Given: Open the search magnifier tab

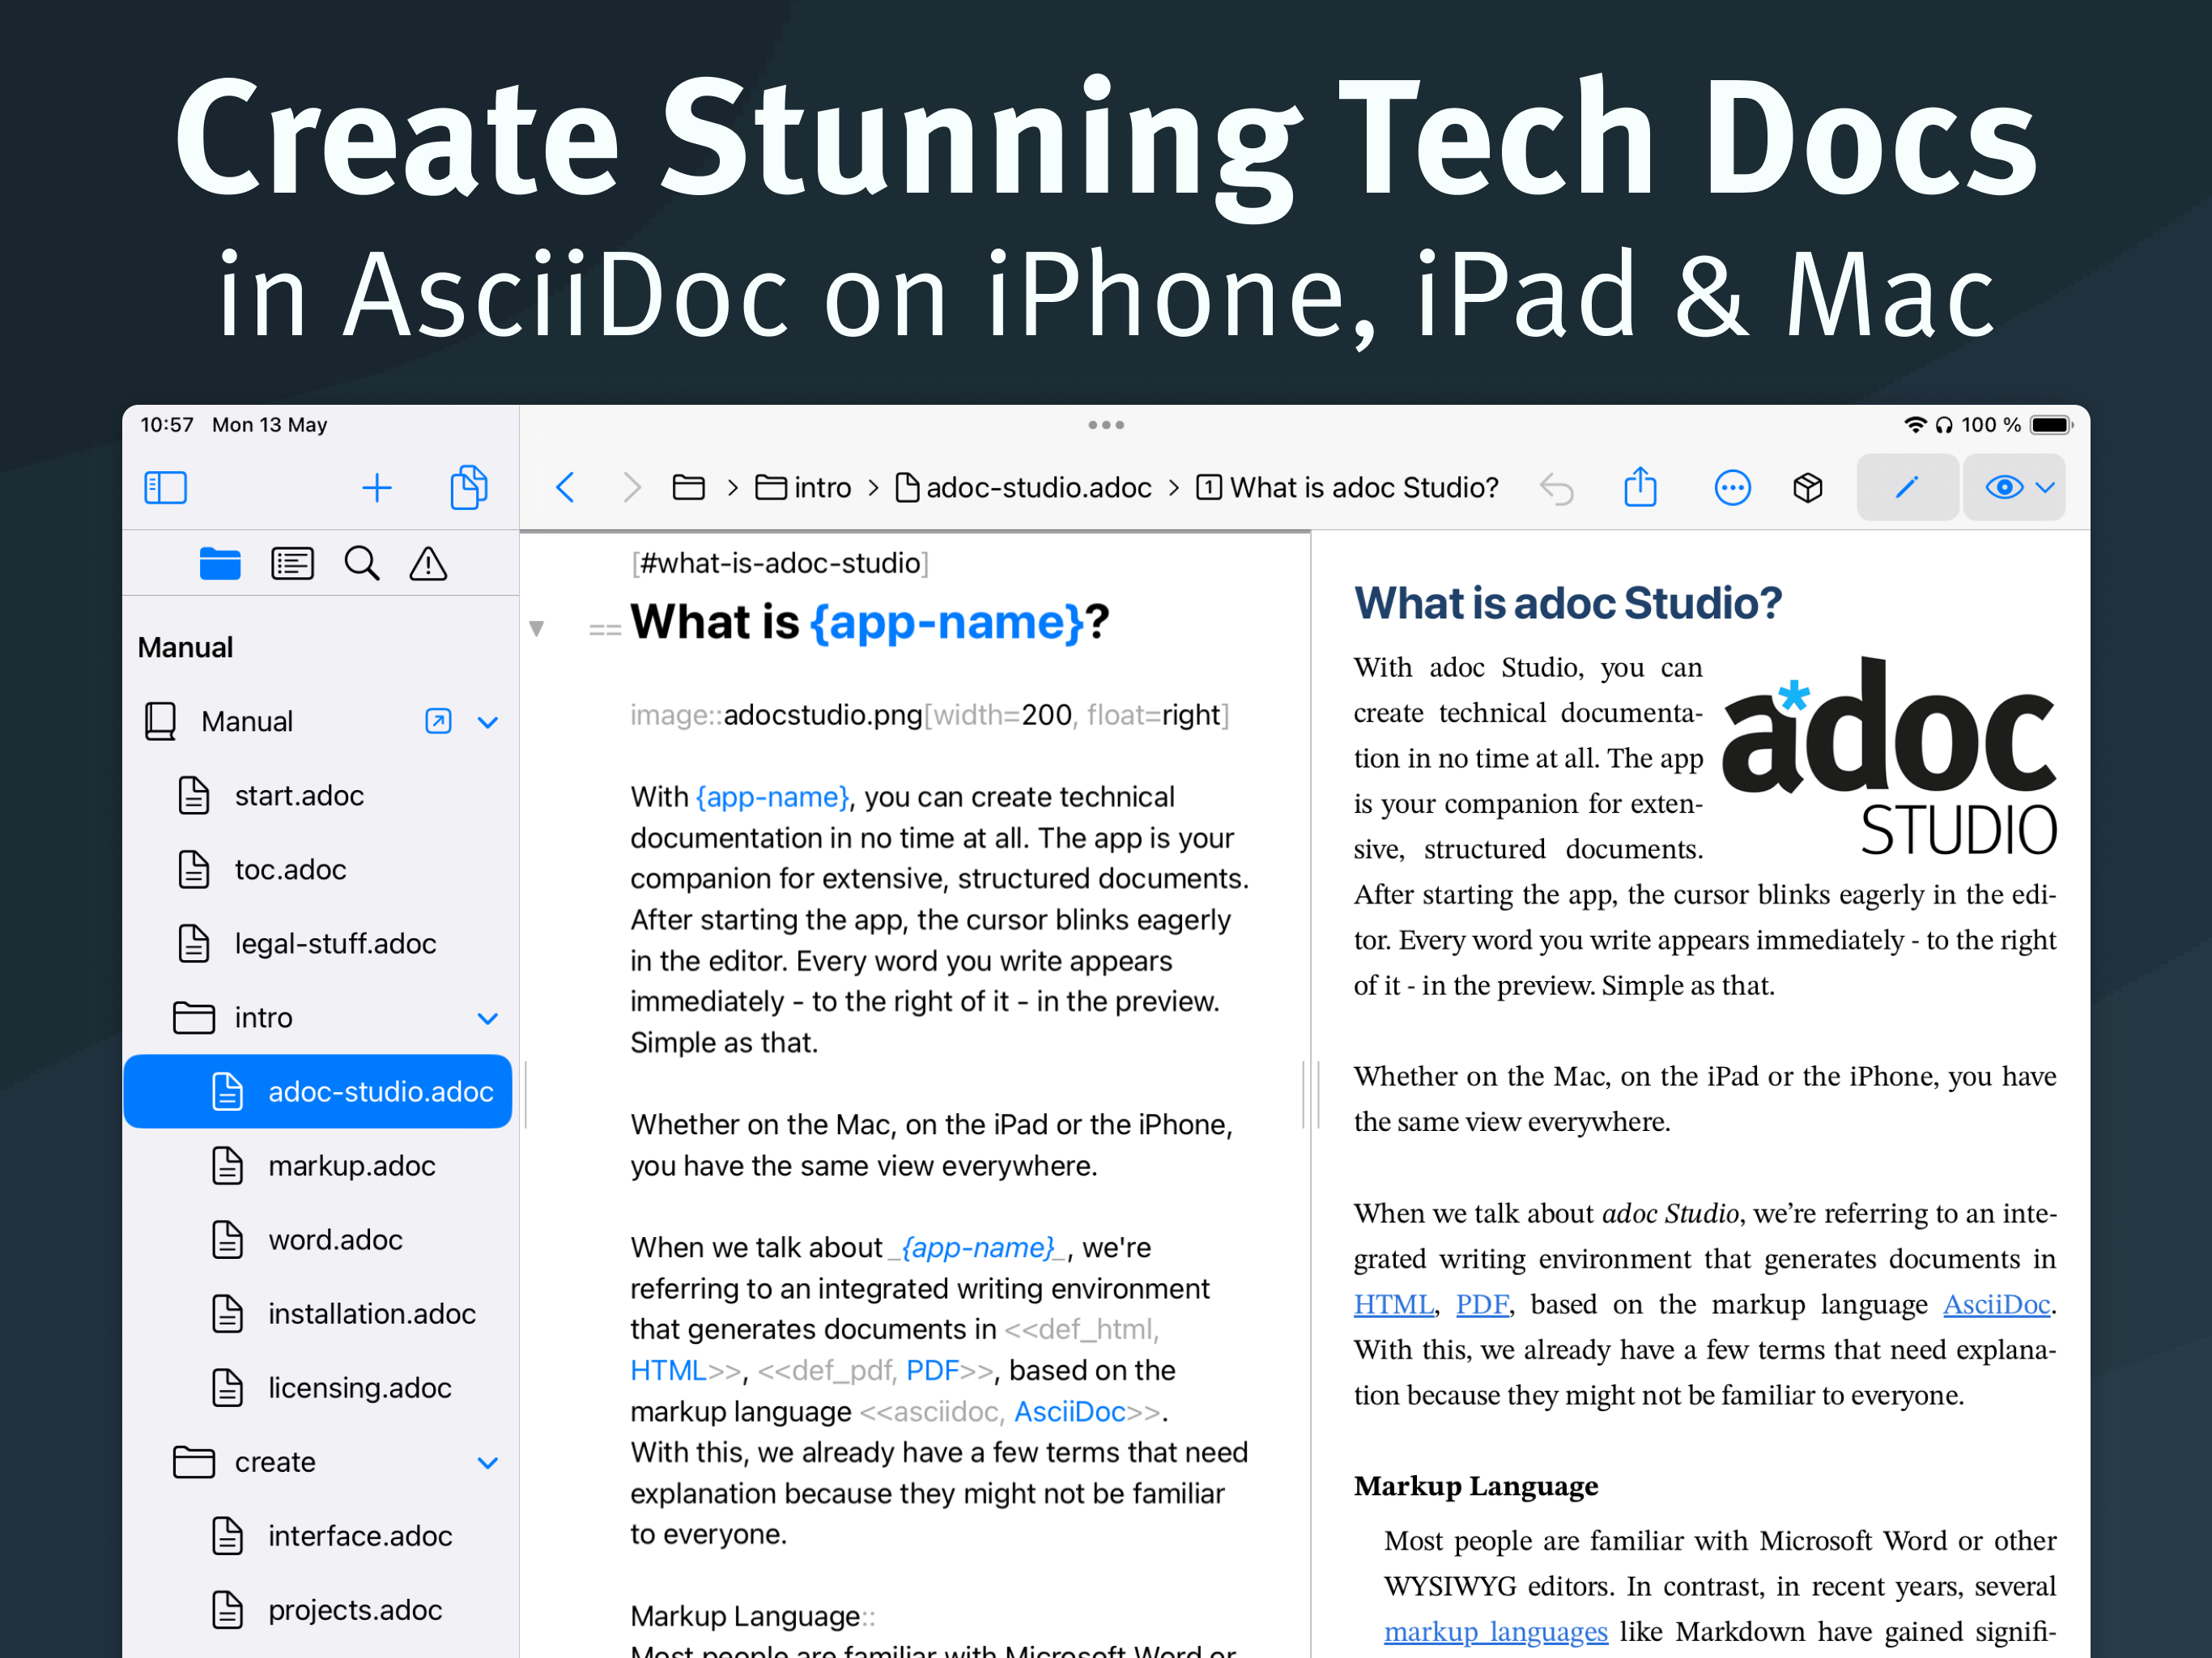Looking at the screenshot, I should (362, 564).
